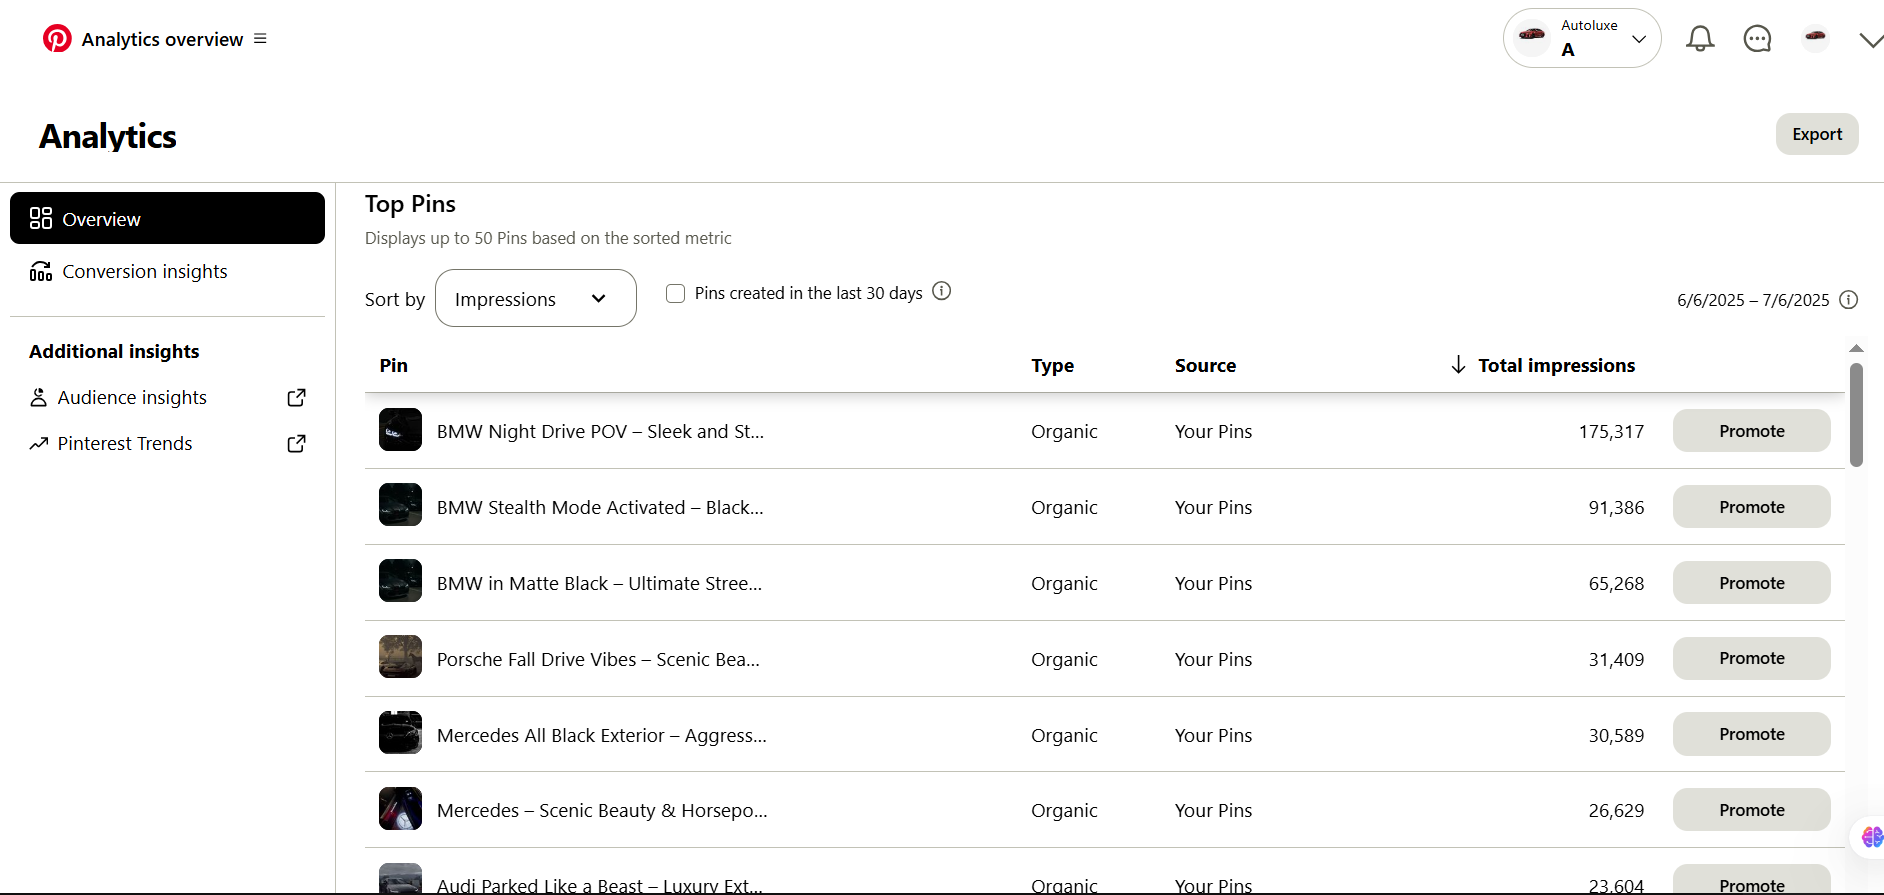Promote the Mercedes Scenic Beauty pin
Viewport: 1884px width, 895px height.
[1752, 809]
